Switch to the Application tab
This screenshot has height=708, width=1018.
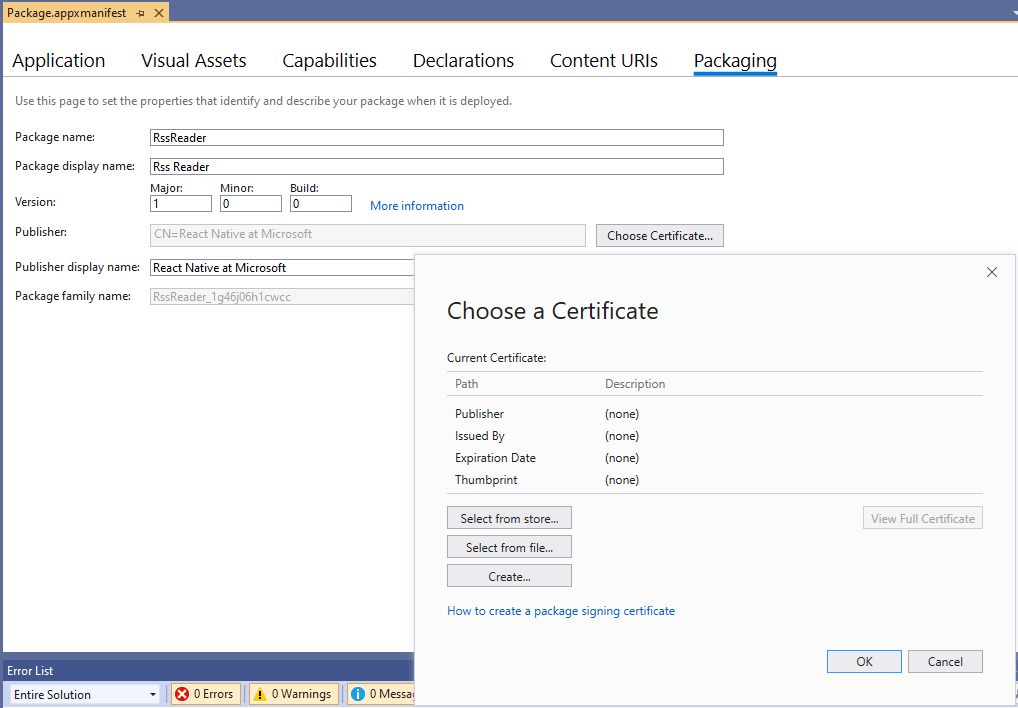pos(58,60)
